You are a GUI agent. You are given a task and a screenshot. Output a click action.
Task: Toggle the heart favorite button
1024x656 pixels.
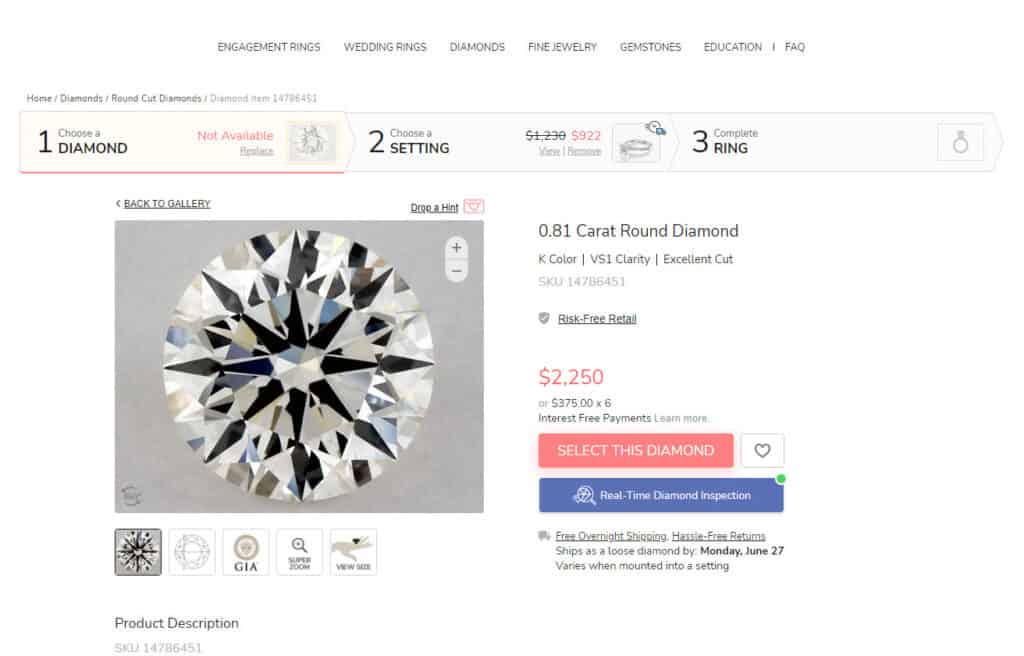762,450
